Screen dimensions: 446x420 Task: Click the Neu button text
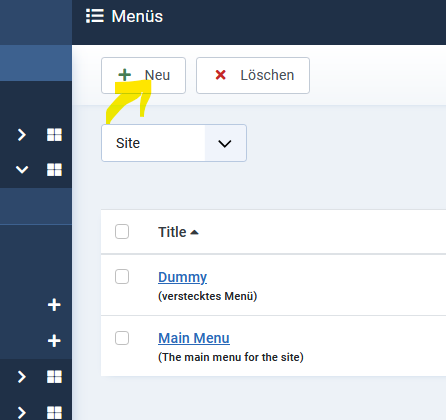pos(157,75)
